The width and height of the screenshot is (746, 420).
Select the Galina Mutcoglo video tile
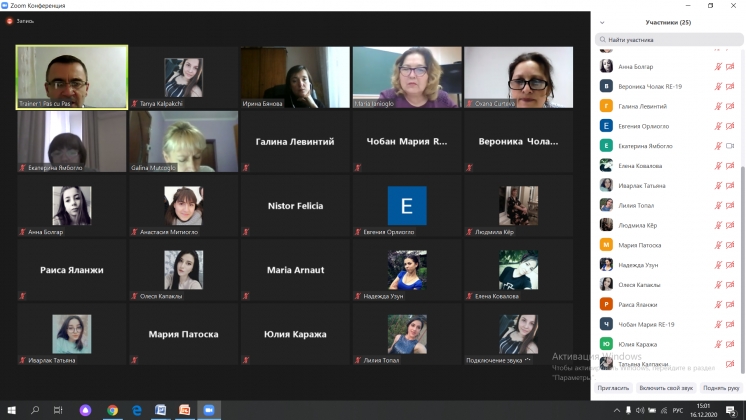(x=184, y=141)
